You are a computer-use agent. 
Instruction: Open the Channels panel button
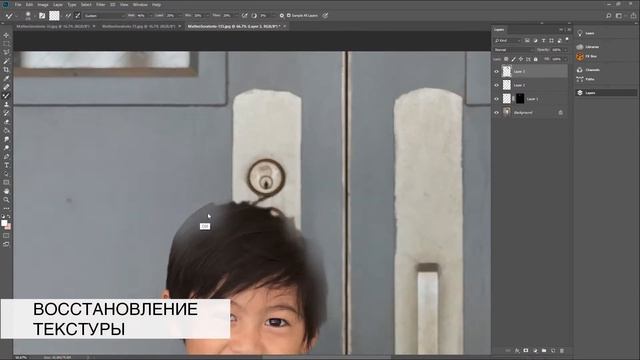pyautogui.click(x=588, y=70)
